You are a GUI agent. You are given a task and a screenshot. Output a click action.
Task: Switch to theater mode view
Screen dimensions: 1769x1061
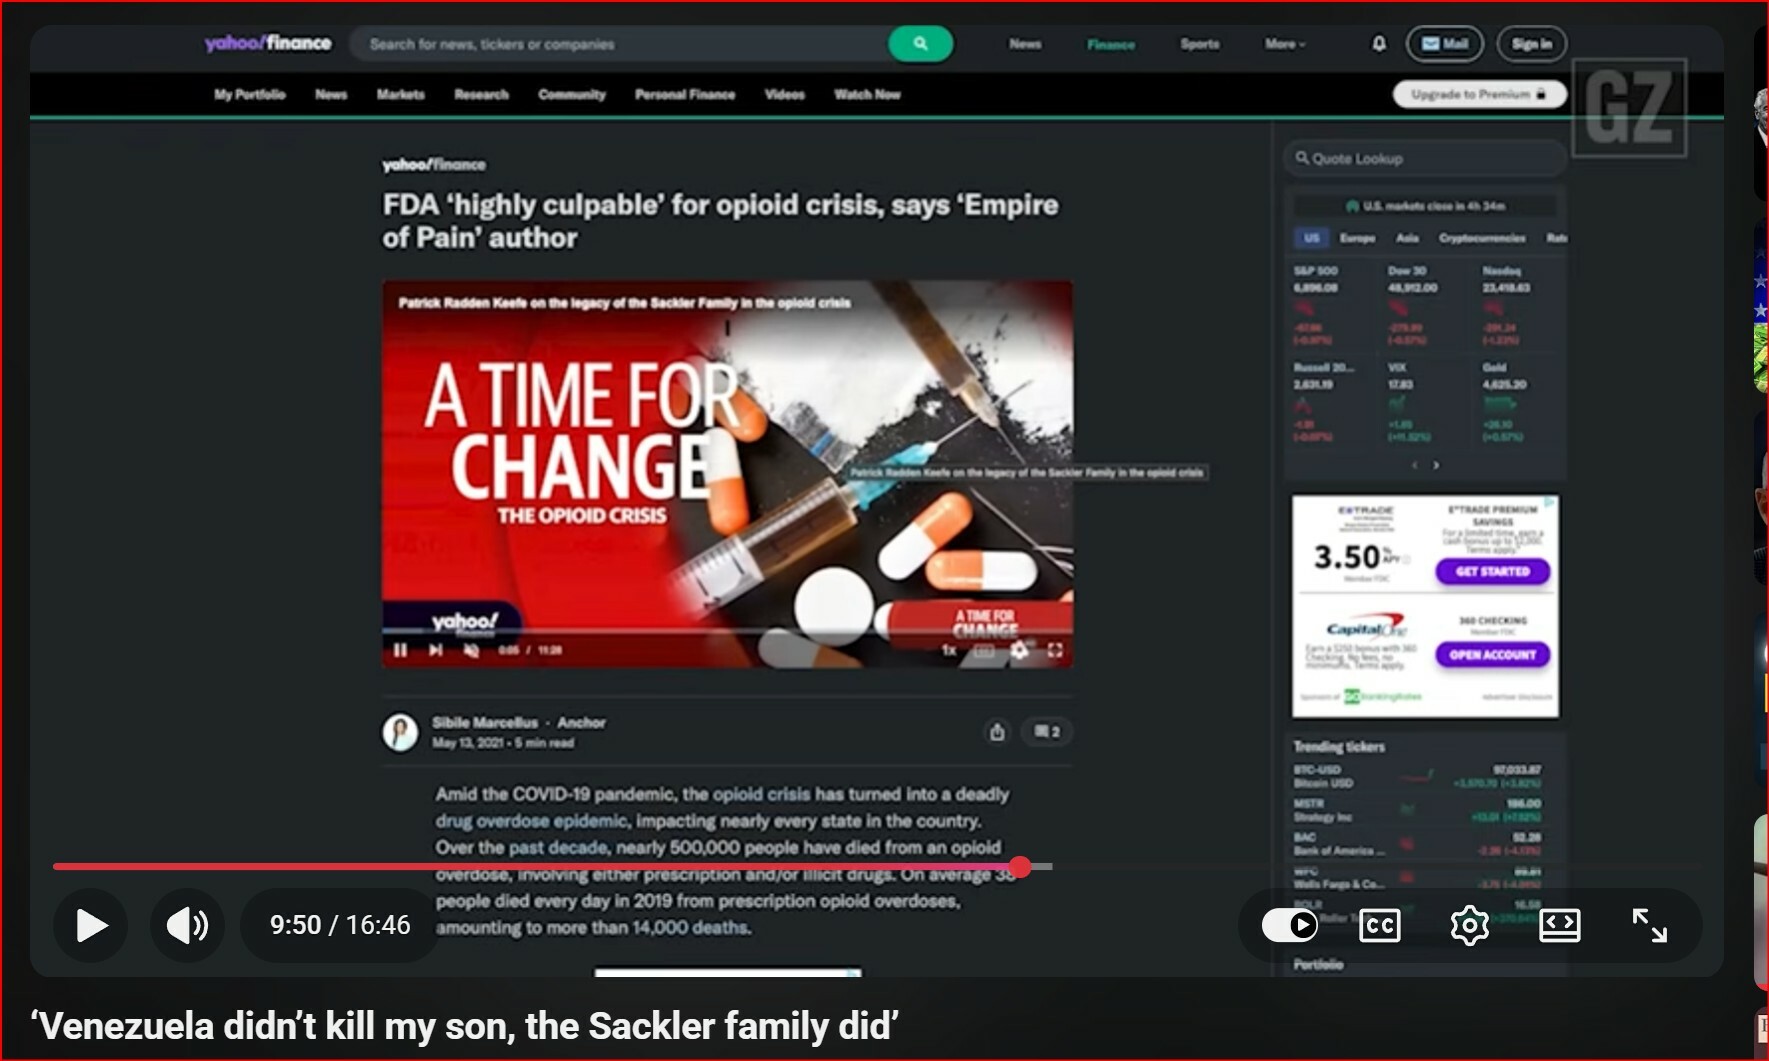pyautogui.click(x=1559, y=925)
